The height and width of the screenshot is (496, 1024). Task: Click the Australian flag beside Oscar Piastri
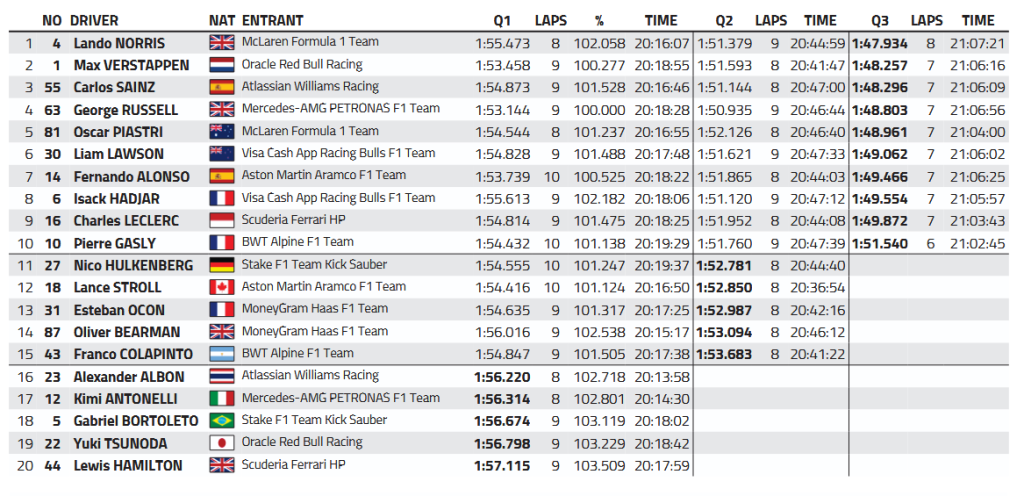point(221,132)
